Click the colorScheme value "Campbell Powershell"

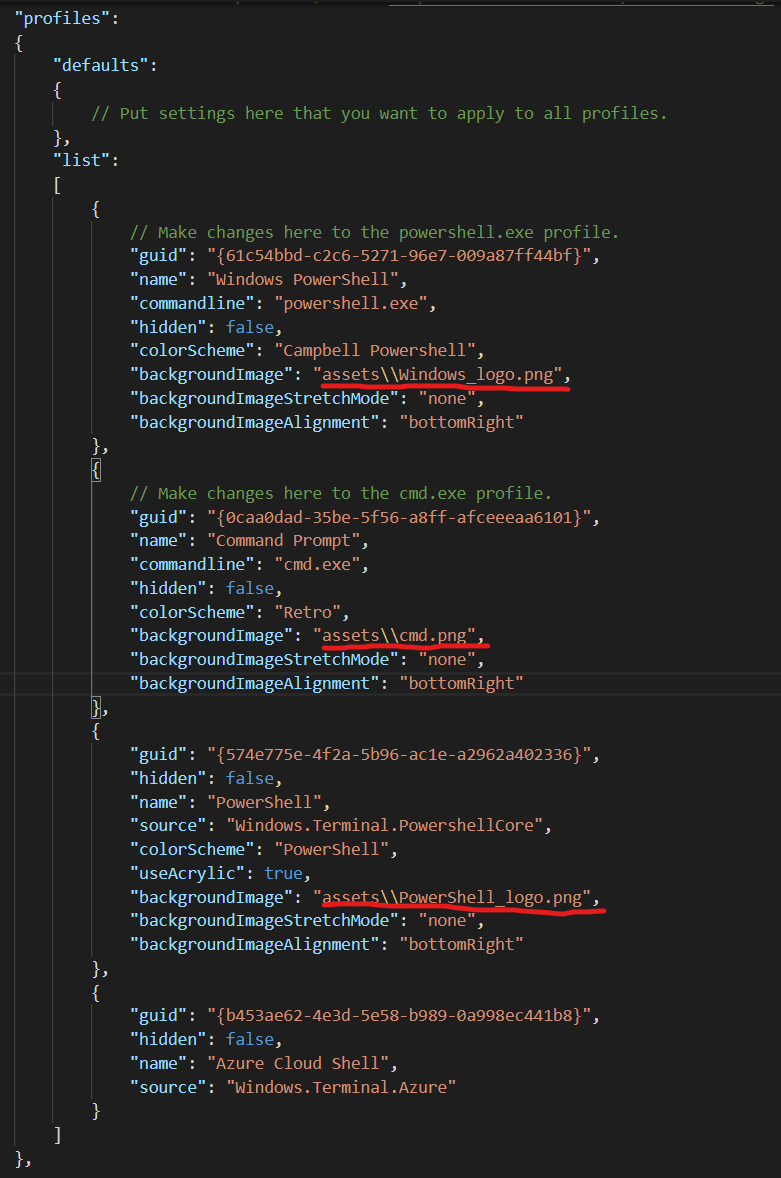click(x=375, y=351)
